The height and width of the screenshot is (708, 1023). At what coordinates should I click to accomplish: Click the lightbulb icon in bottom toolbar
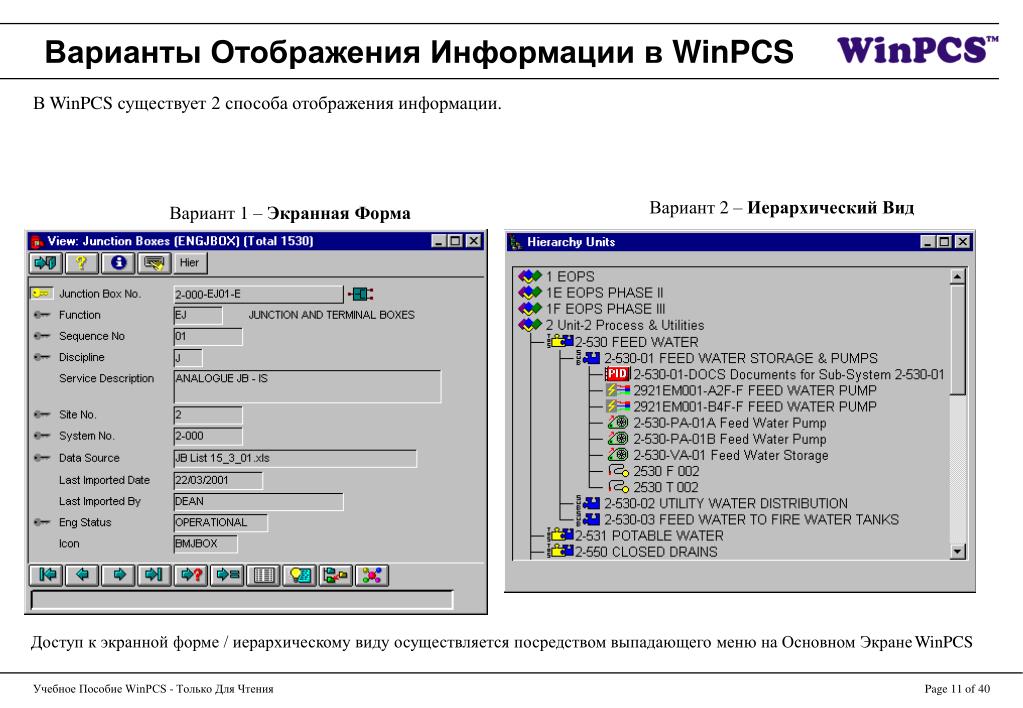click(299, 575)
